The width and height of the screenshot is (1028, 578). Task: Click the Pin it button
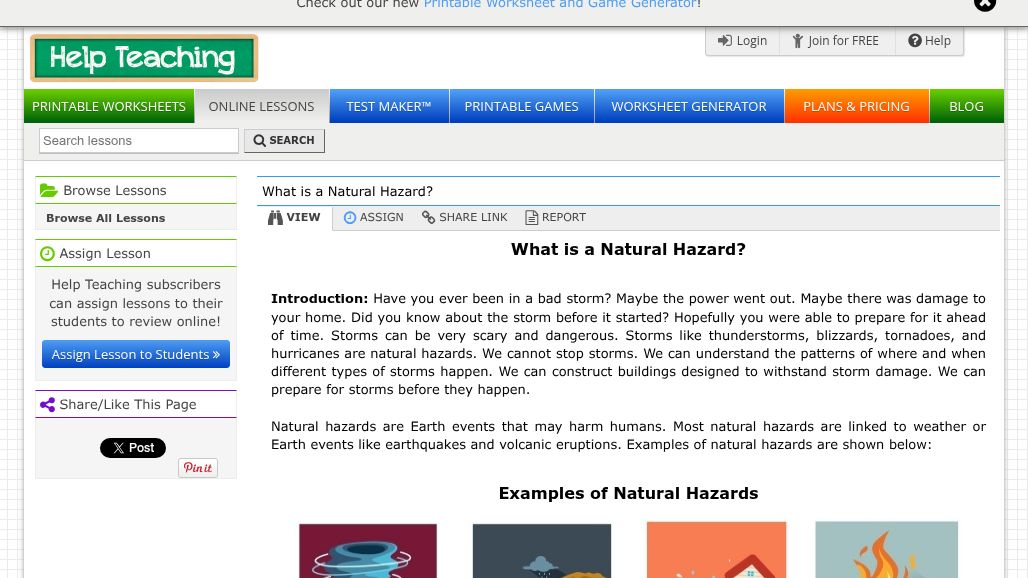pyautogui.click(x=197, y=467)
